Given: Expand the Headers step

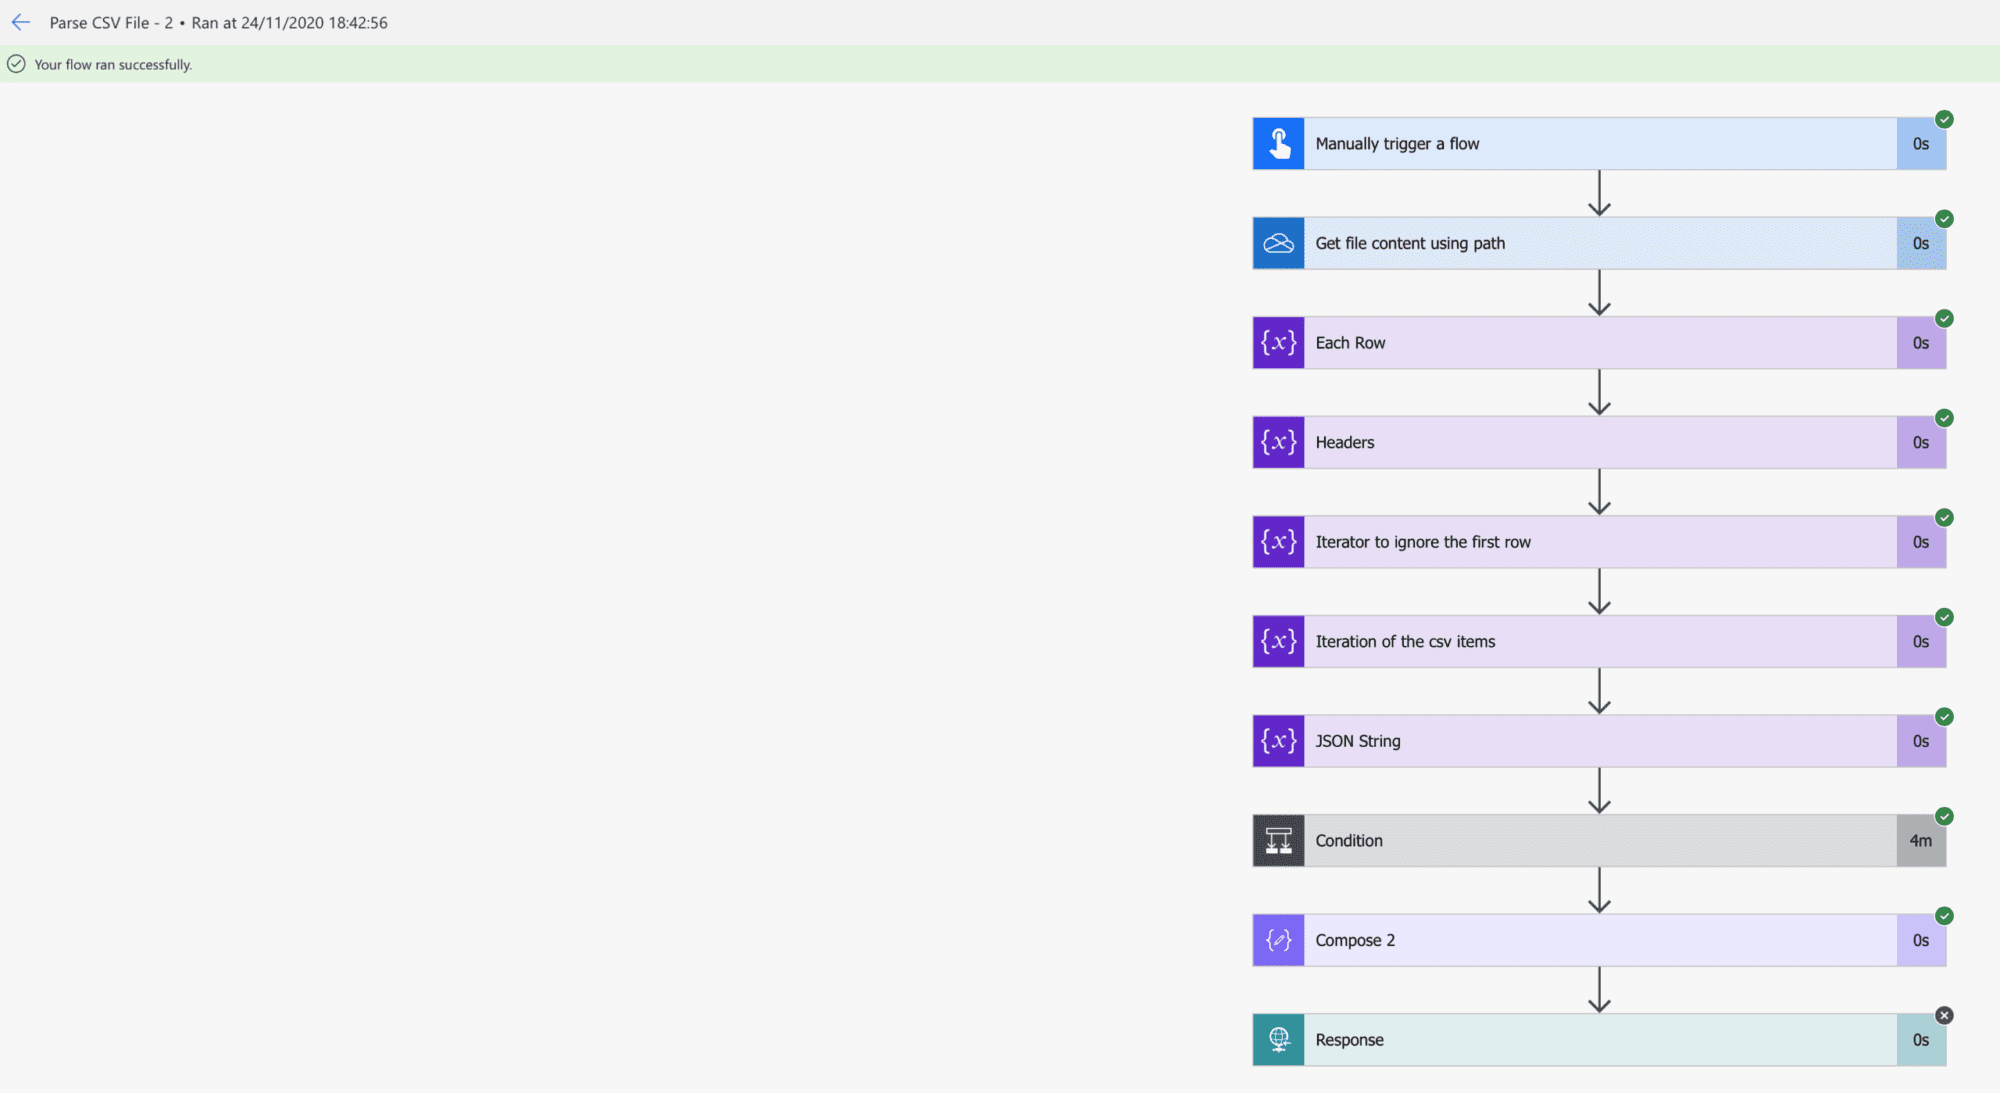Looking at the screenshot, I should [1599, 442].
